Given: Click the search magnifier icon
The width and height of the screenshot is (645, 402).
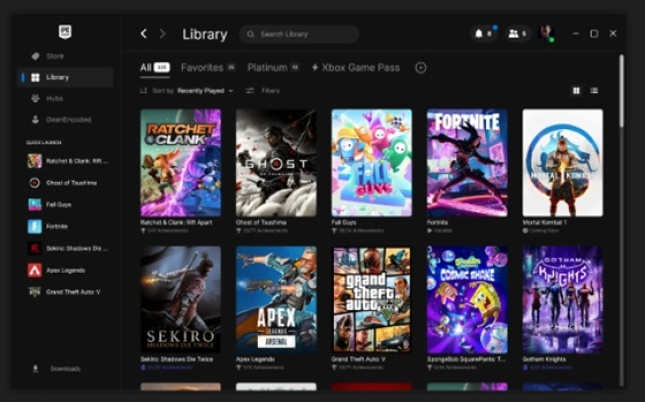Looking at the screenshot, I should pyautogui.click(x=251, y=34).
